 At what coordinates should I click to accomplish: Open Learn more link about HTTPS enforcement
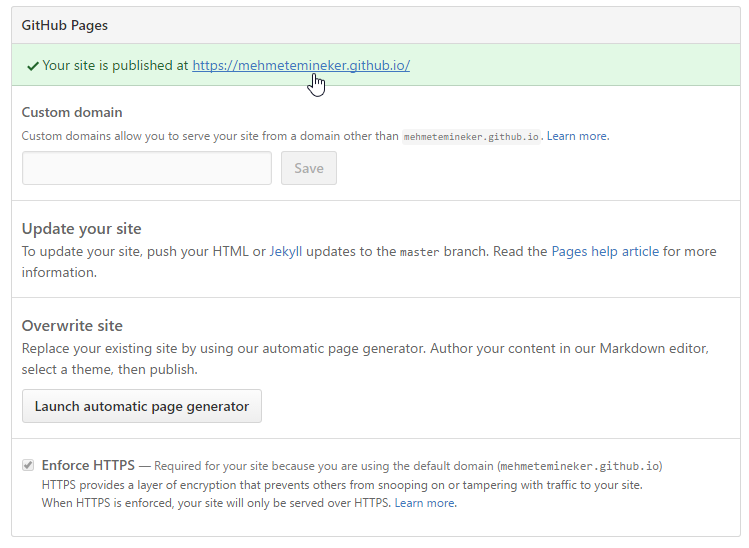pos(425,503)
